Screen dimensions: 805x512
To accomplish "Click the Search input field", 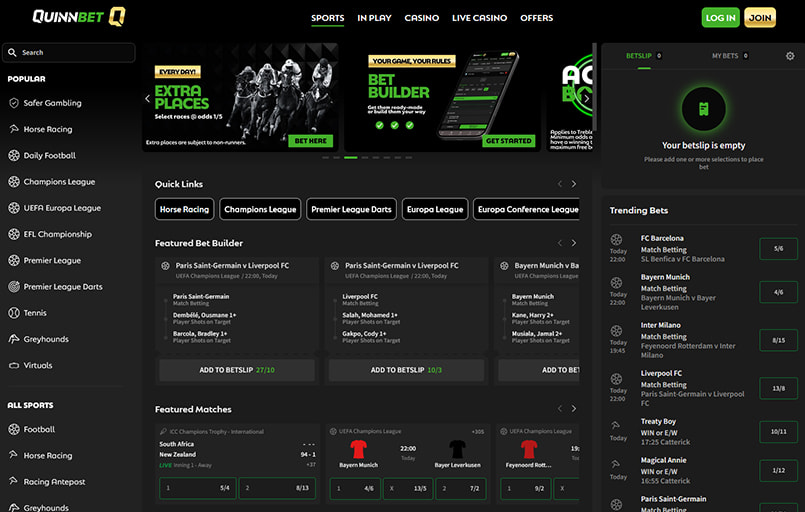I will click(x=69, y=52).
